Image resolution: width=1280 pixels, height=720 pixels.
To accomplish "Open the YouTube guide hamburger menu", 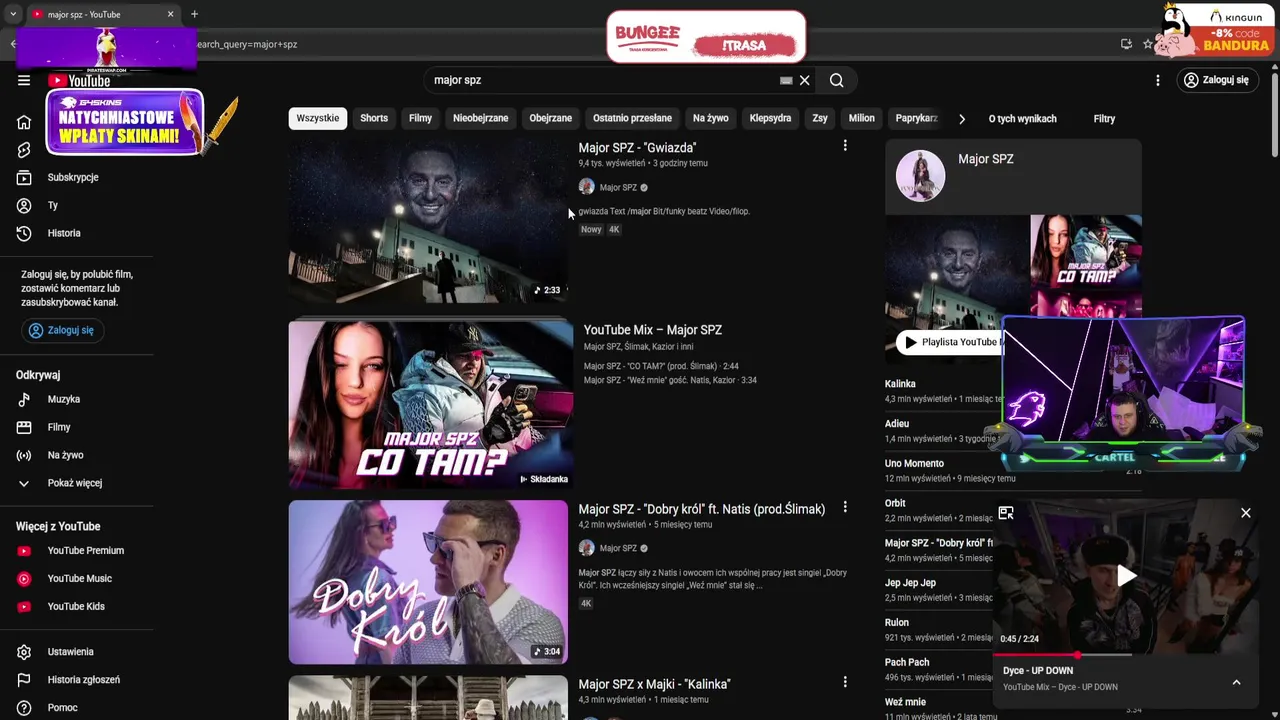I will (24, 80).
